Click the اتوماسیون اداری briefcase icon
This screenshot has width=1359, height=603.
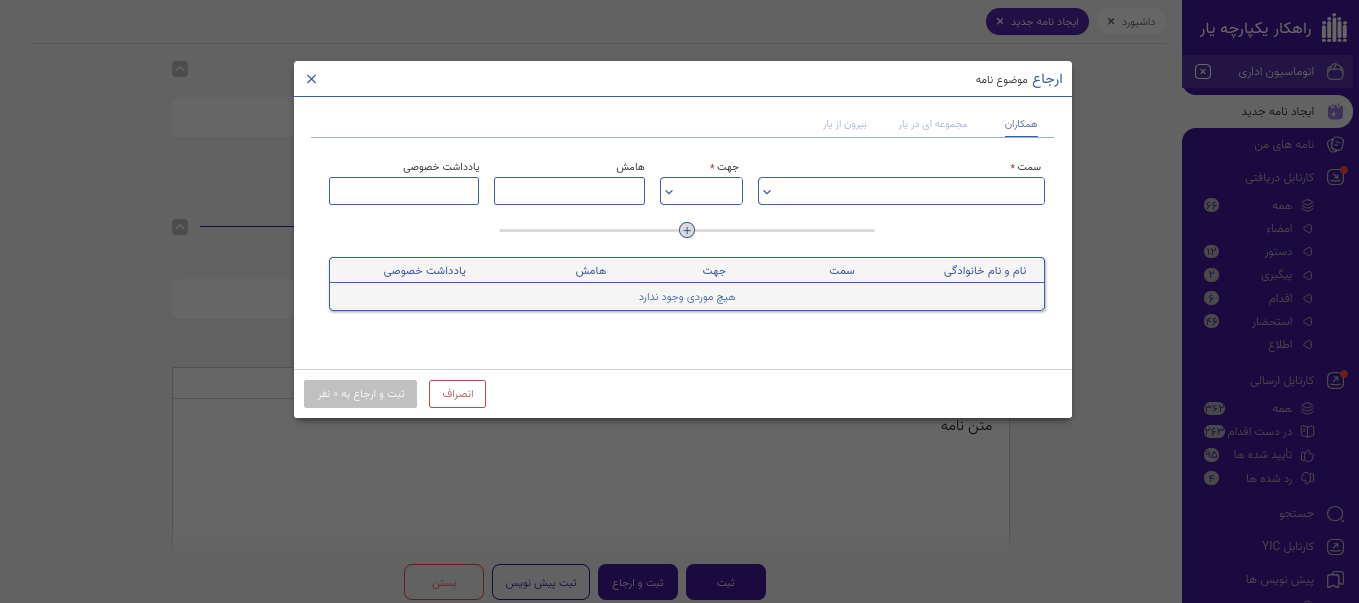[1334, 71]
